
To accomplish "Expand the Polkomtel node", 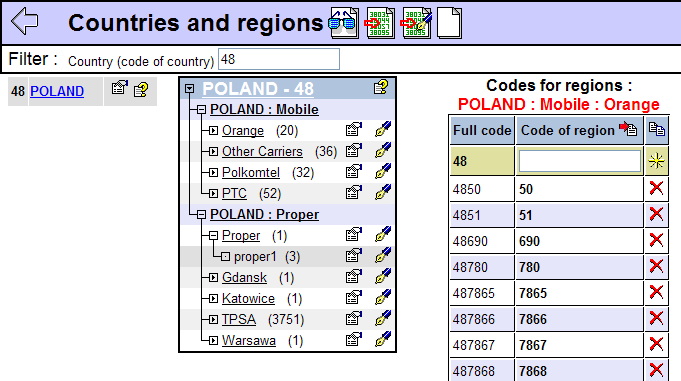I will [x=213, y=172].
